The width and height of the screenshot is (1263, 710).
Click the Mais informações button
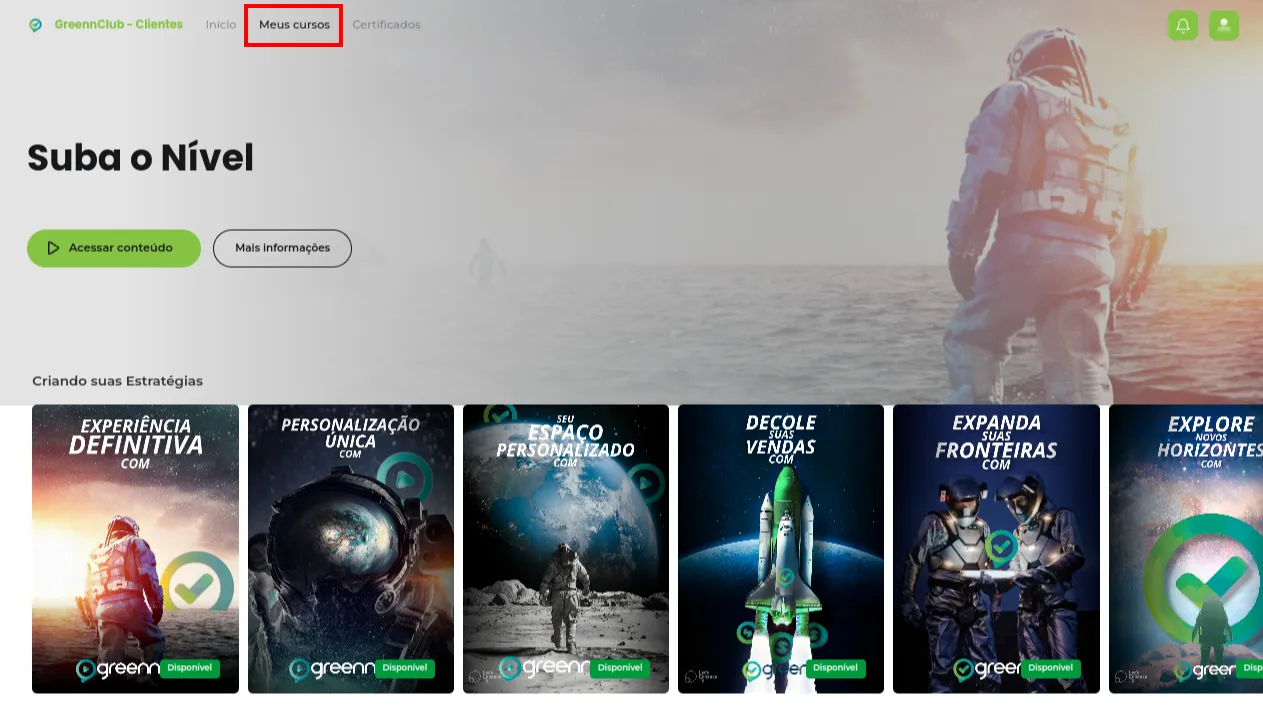(x=282, y=248)
